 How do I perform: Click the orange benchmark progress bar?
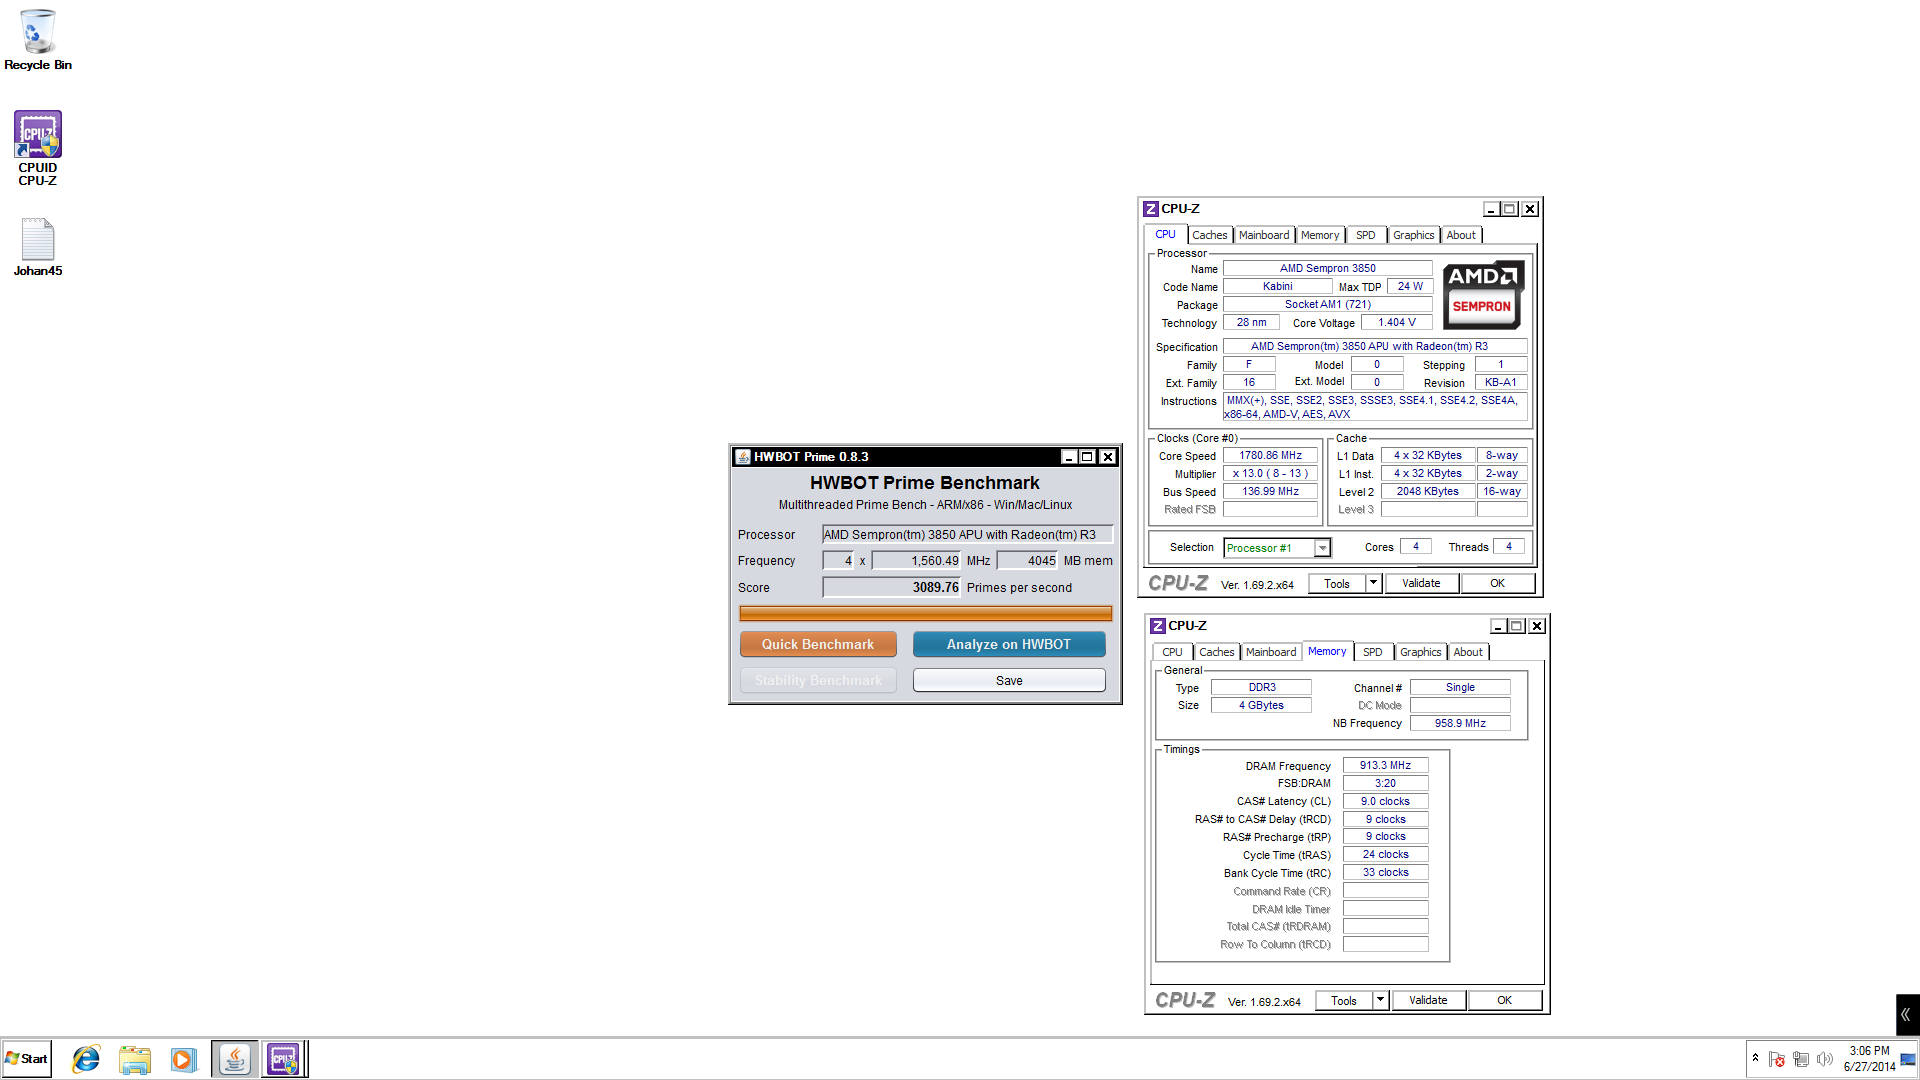[x=925, y=614]
